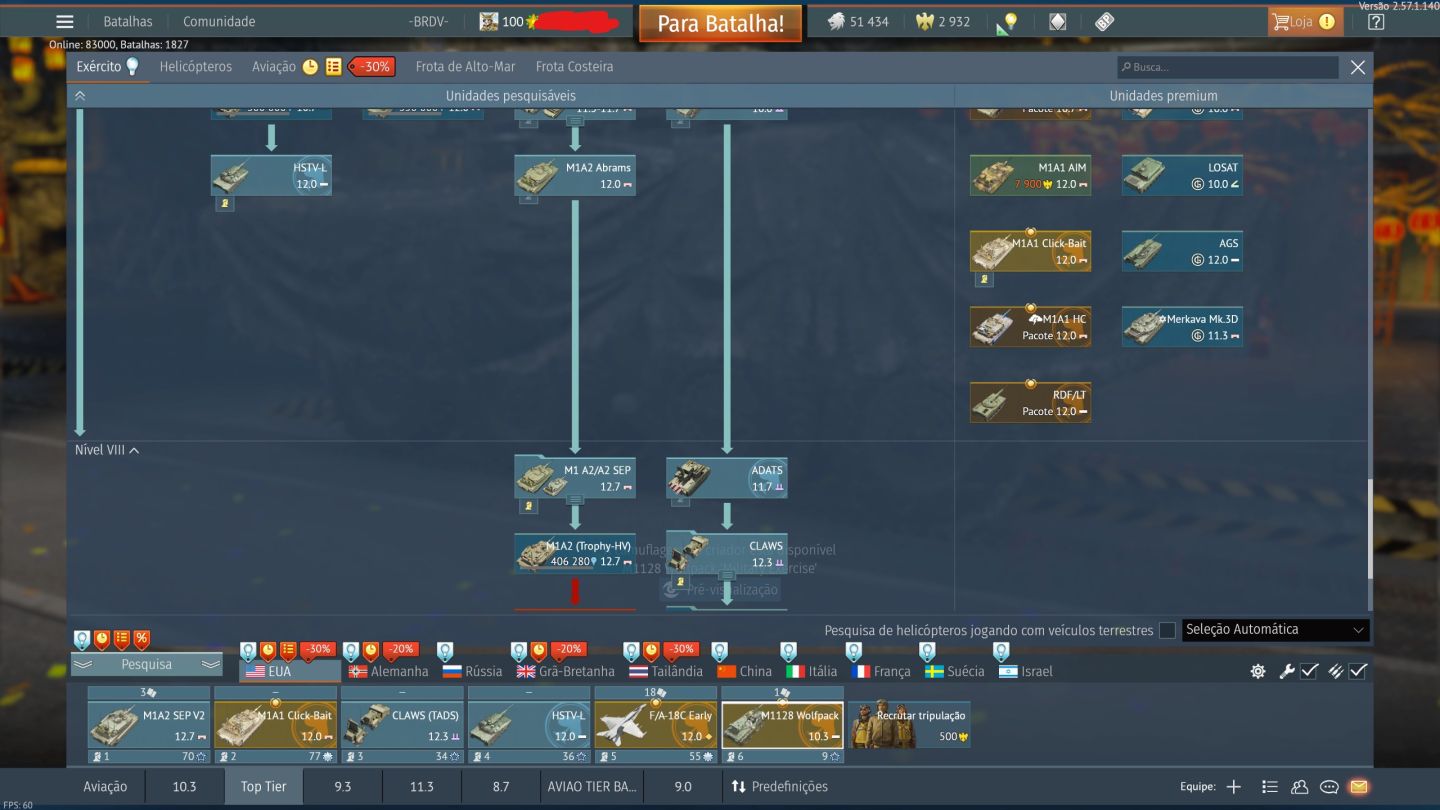Select the Merkava Mk.3D premium vehicle

(1182, 327)
